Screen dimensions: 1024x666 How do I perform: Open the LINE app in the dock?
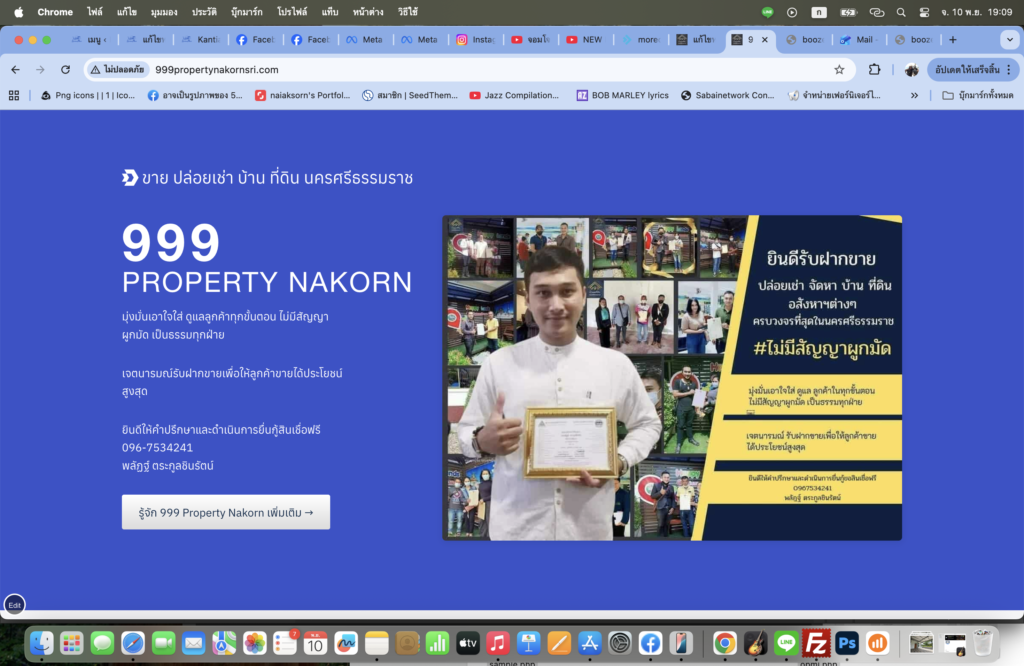(x=786, y=643)
